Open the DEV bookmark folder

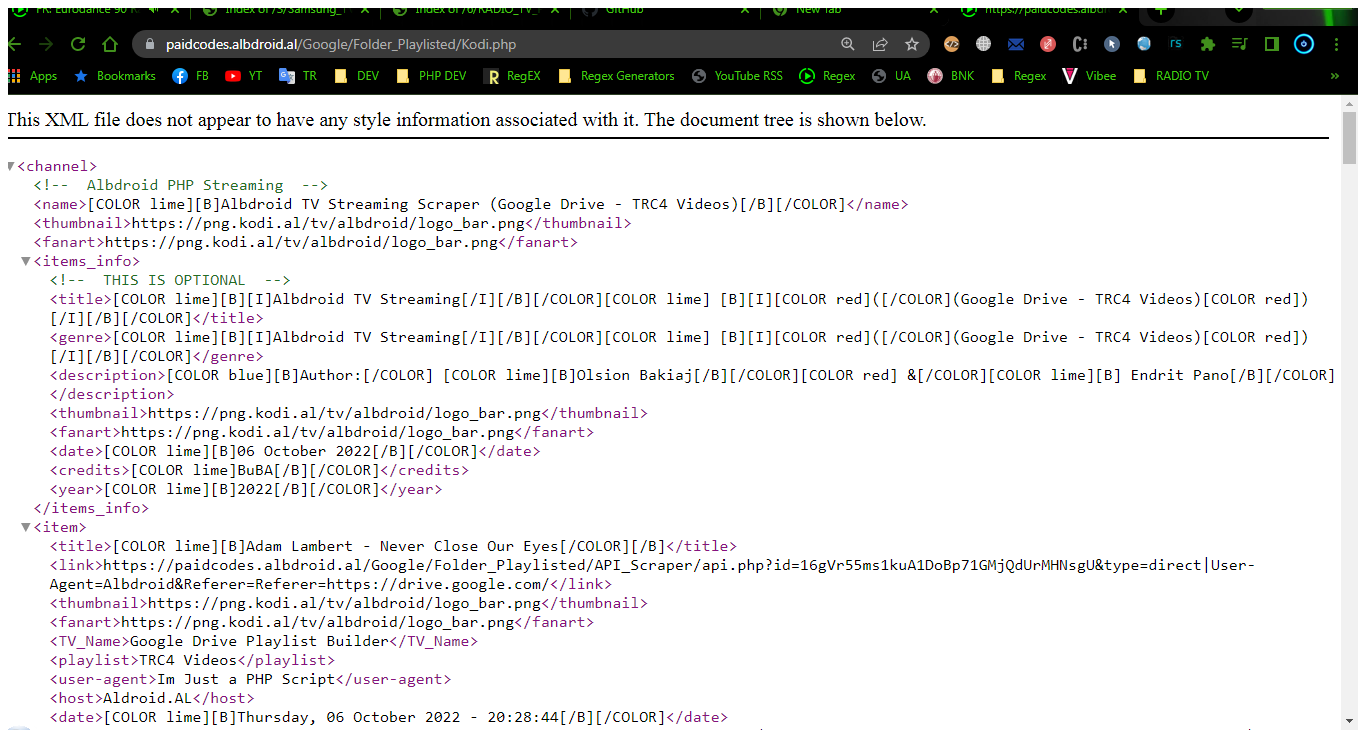[357, 76]
